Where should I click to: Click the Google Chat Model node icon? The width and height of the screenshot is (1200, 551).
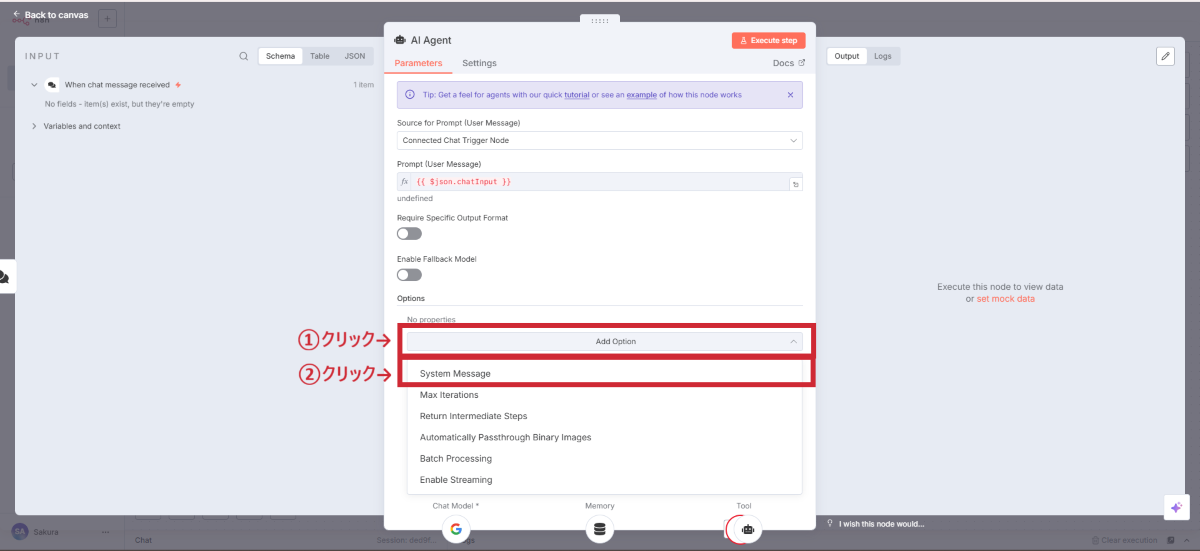pos(455,529)
